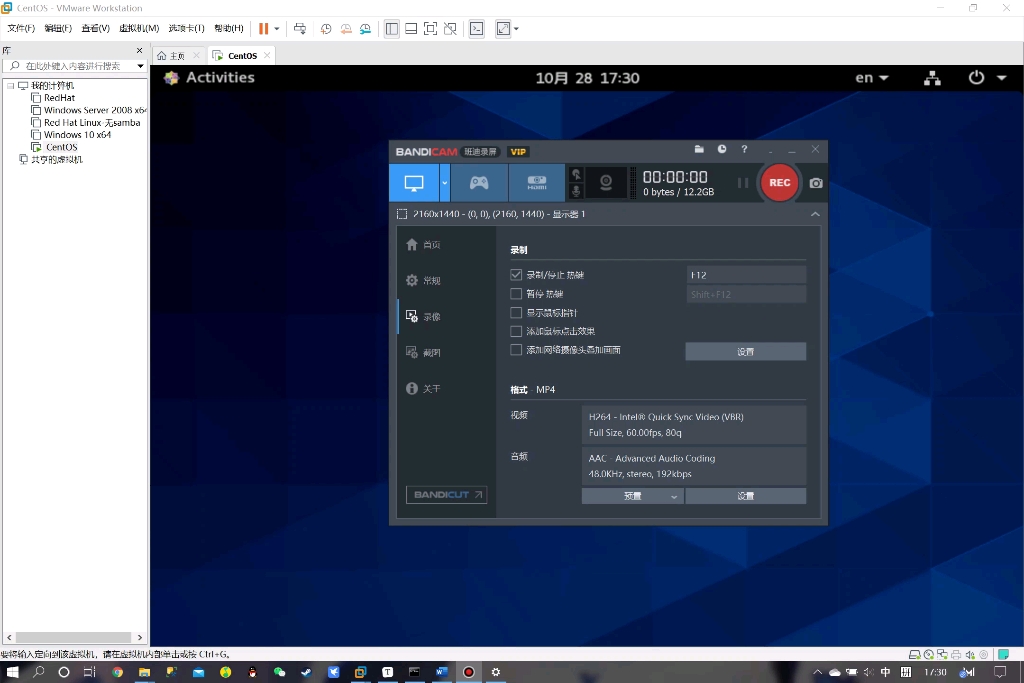Open the recording target dropdown arrow
This screenshot has height=683, width=1024.
tap(444, 182)
